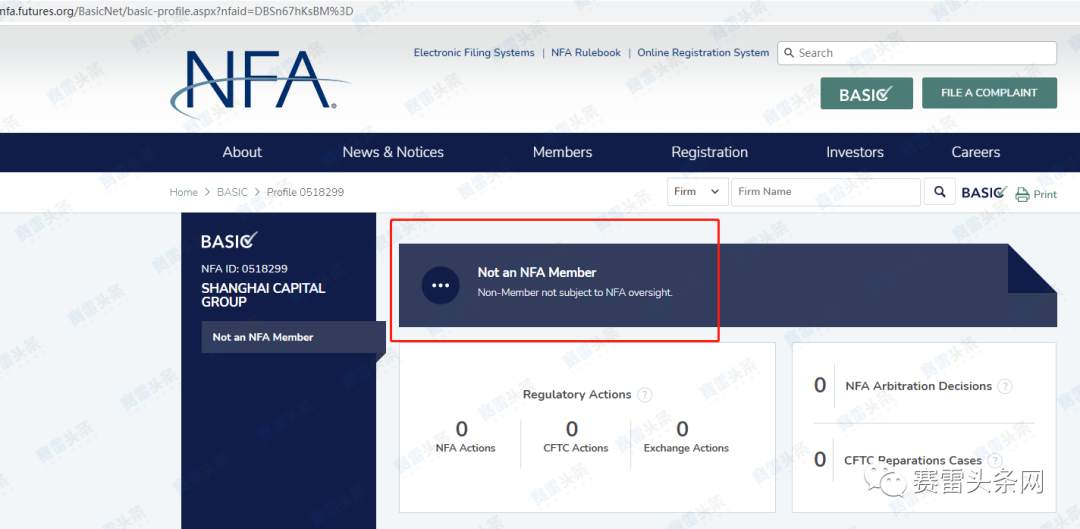
Task: Click the CFTC Actions count
Action: (572, 429)
